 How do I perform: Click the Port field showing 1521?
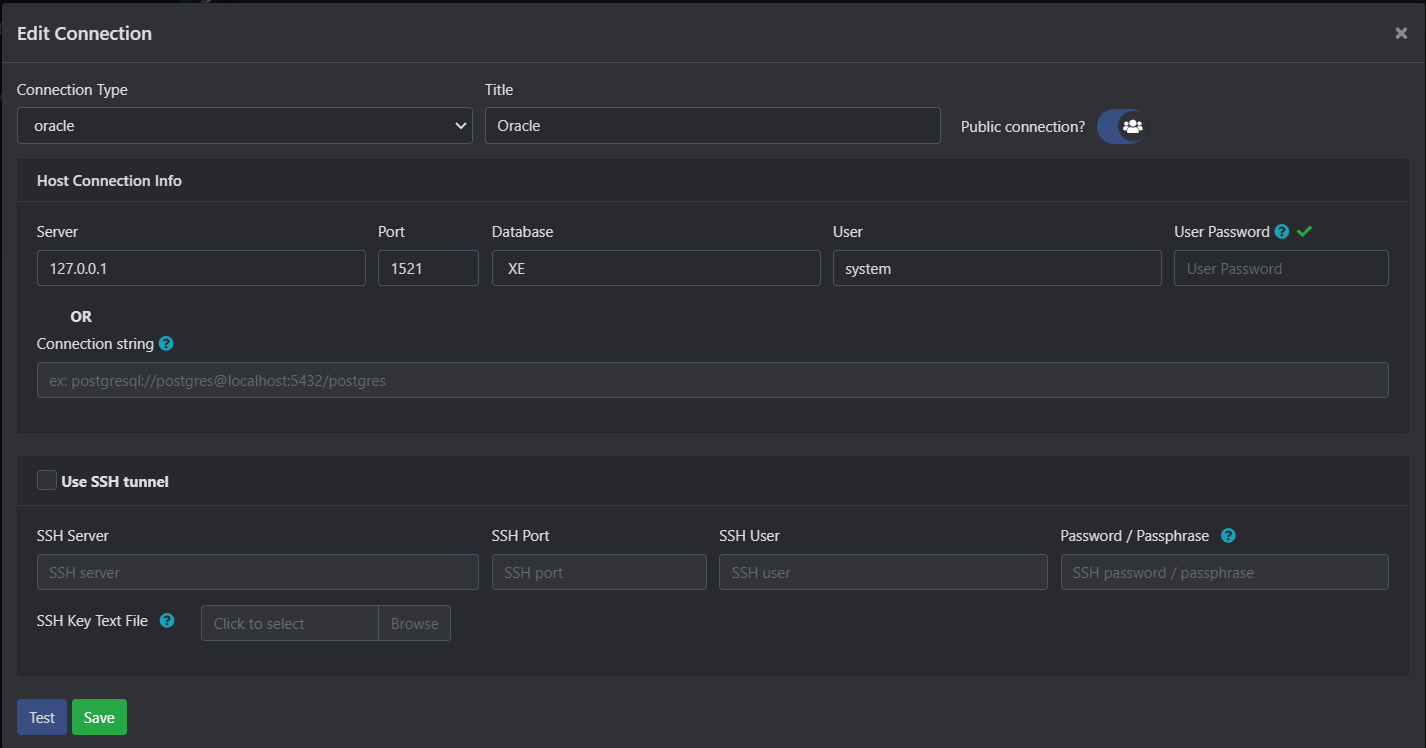click(x=428, y=268)
